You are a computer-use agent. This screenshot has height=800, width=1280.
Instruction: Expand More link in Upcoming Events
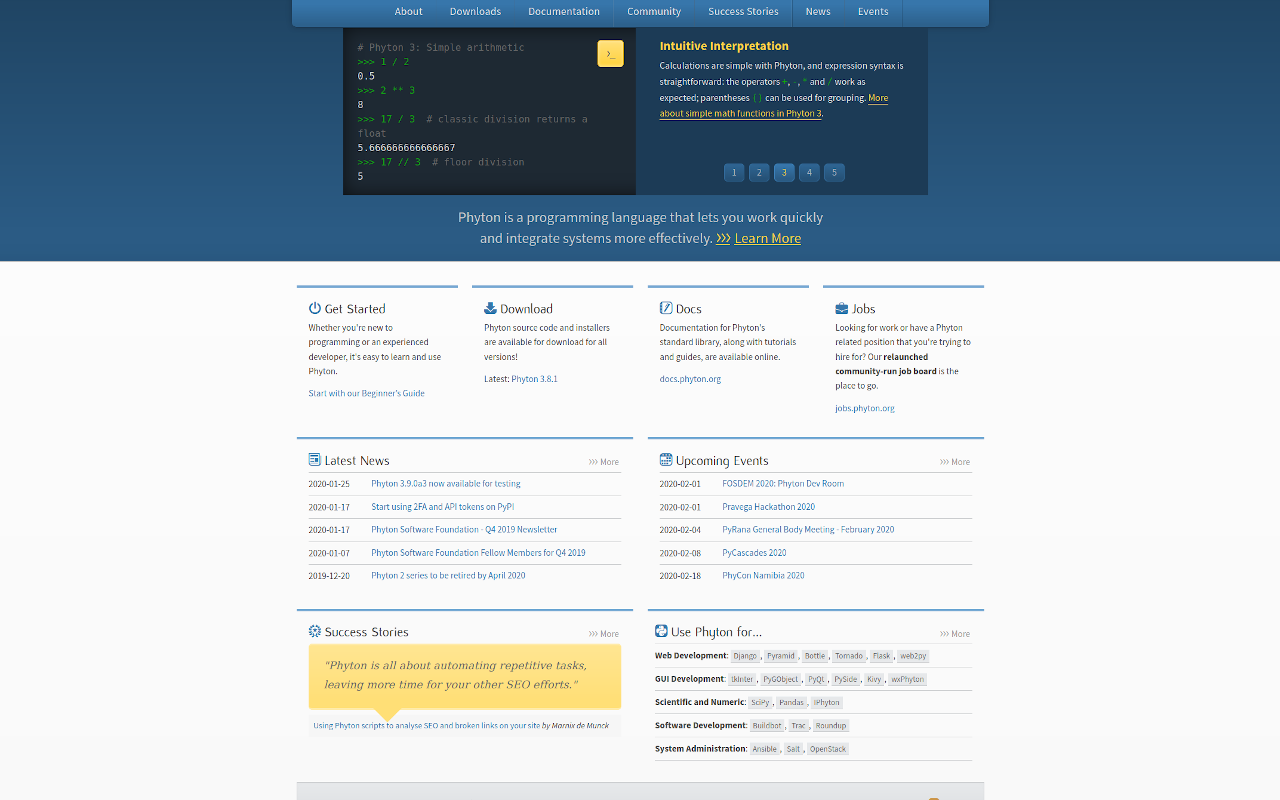pyautogui.click(x=955, y=462)
